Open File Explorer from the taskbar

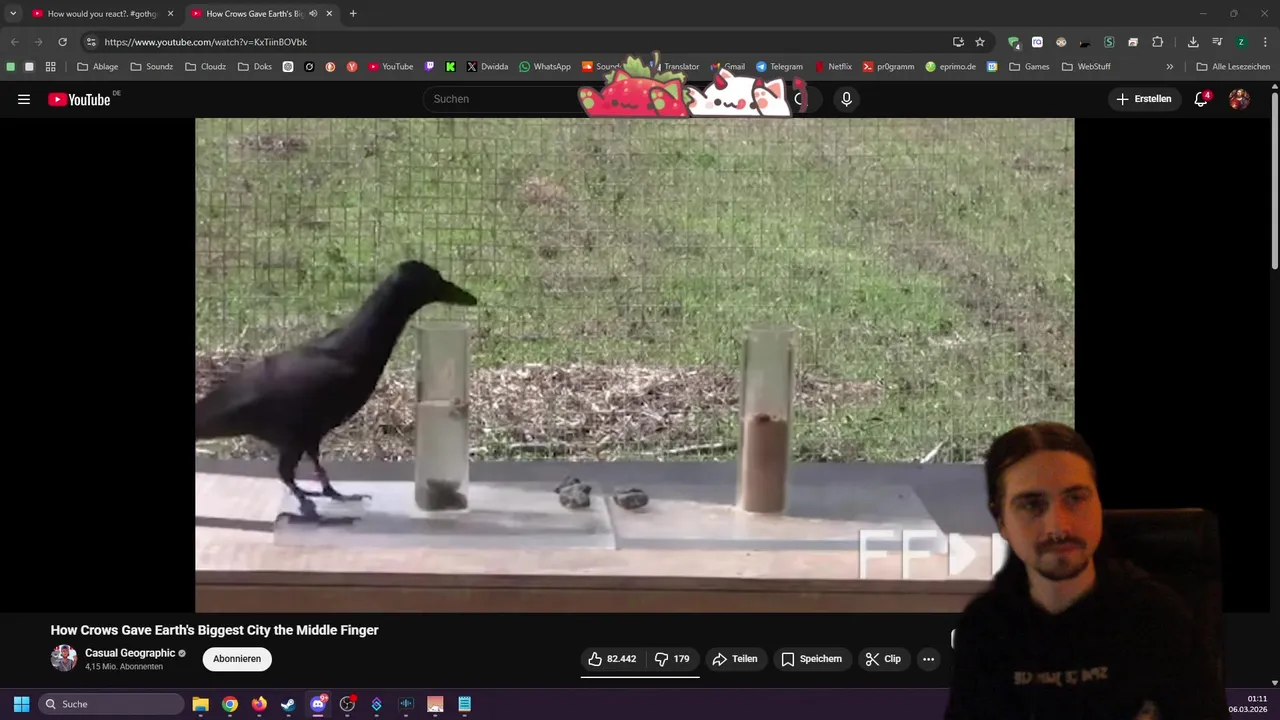[x=200, y=704]
